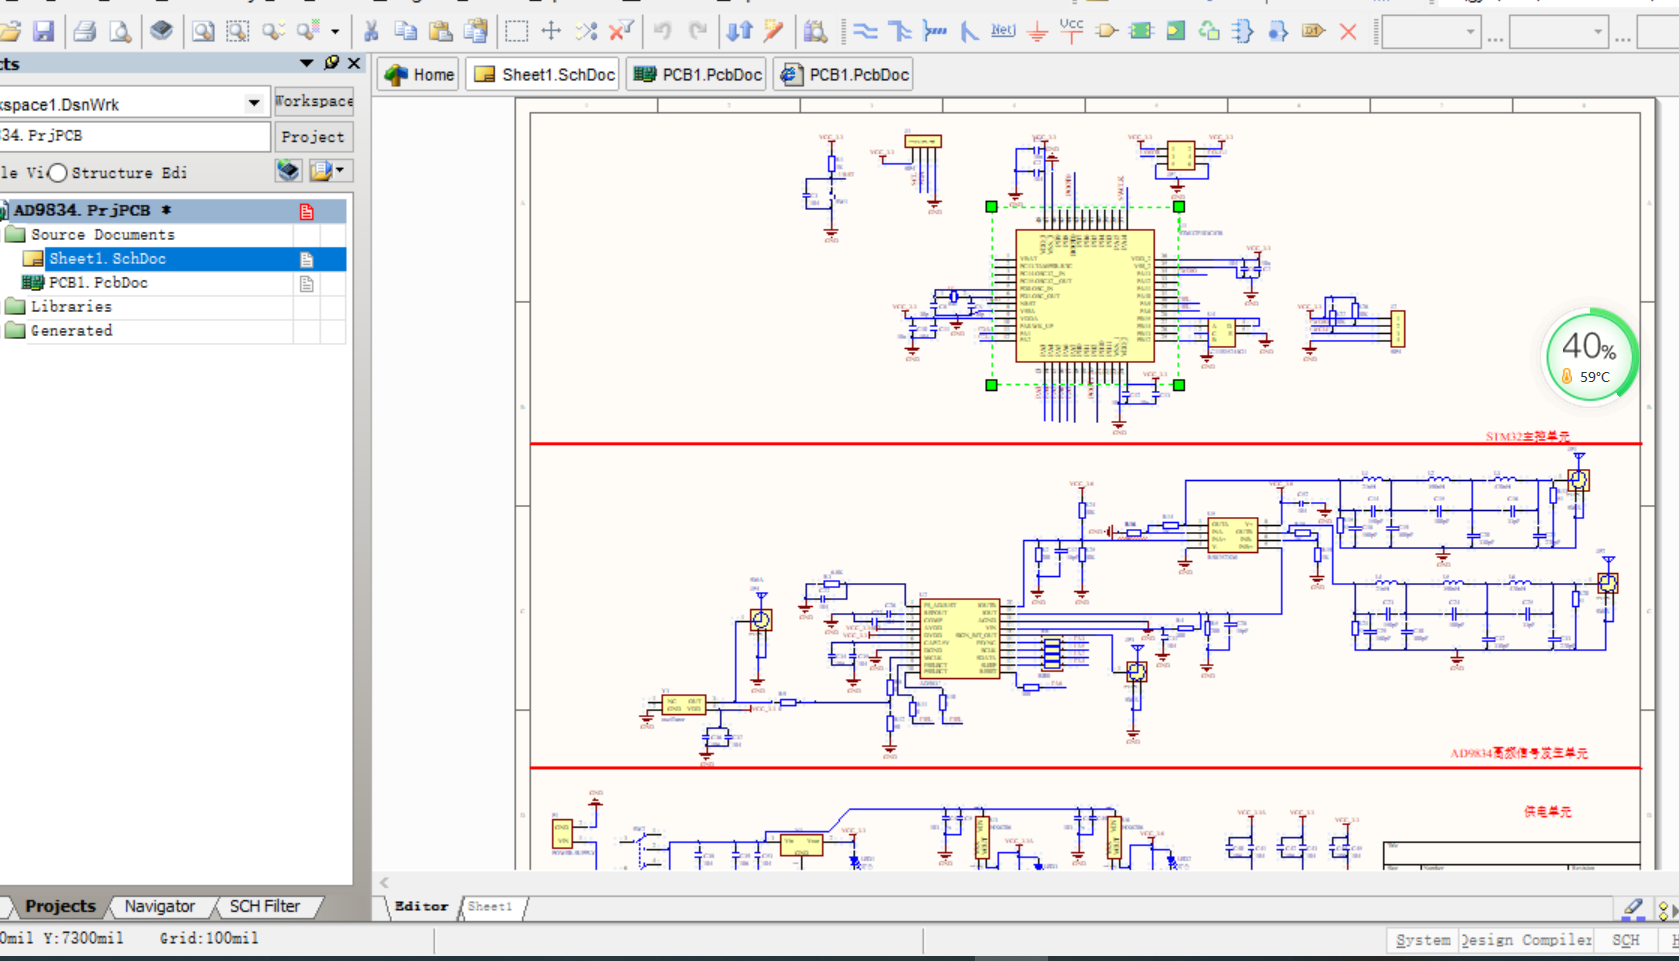Switch to the Sheet1.SchDoc tab

pos(544,74)
